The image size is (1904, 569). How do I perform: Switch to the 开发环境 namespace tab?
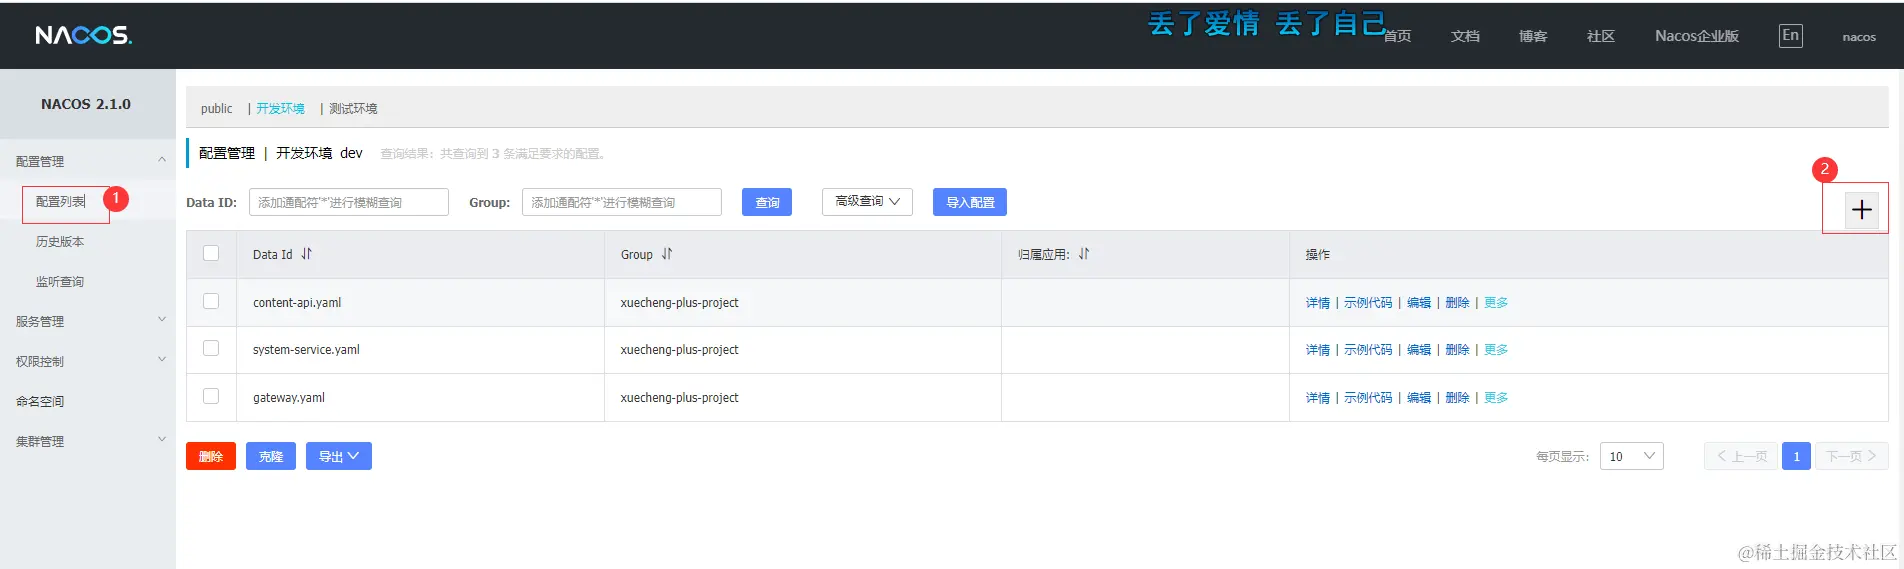tap(280, 109)
